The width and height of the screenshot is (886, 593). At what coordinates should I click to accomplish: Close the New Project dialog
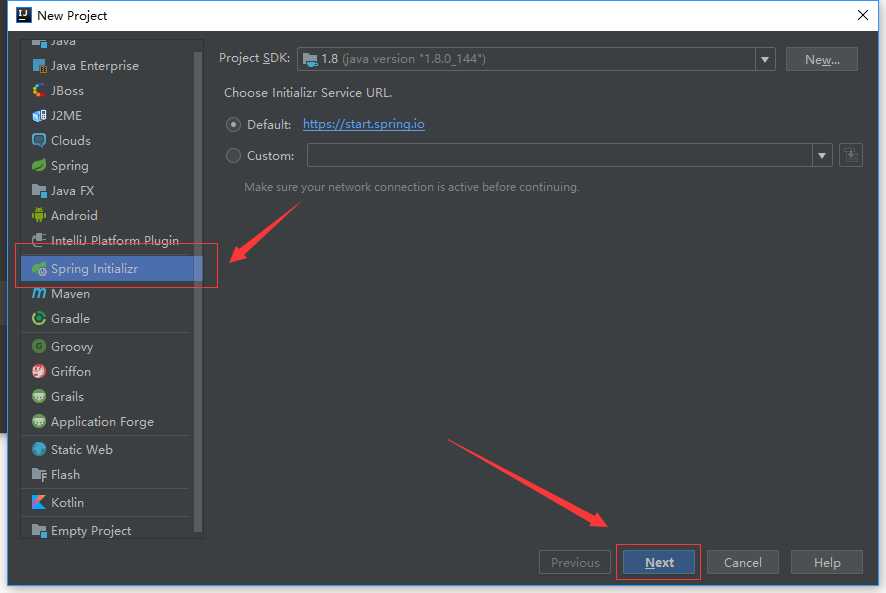pos(863,15)
